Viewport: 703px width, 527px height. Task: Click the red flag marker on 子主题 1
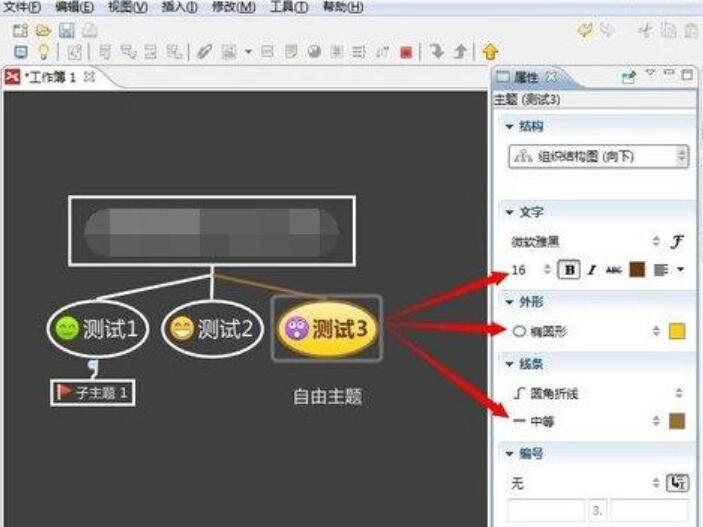(63, 392)
